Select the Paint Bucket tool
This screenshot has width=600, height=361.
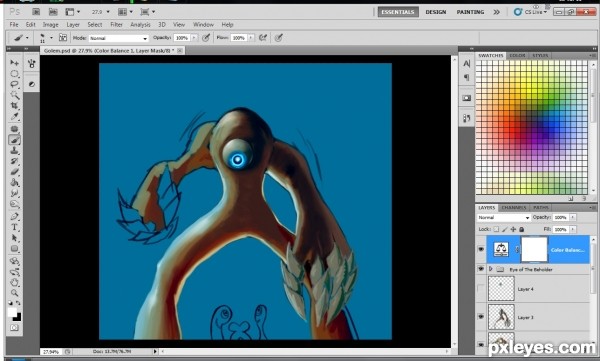[x=15, y=183]
